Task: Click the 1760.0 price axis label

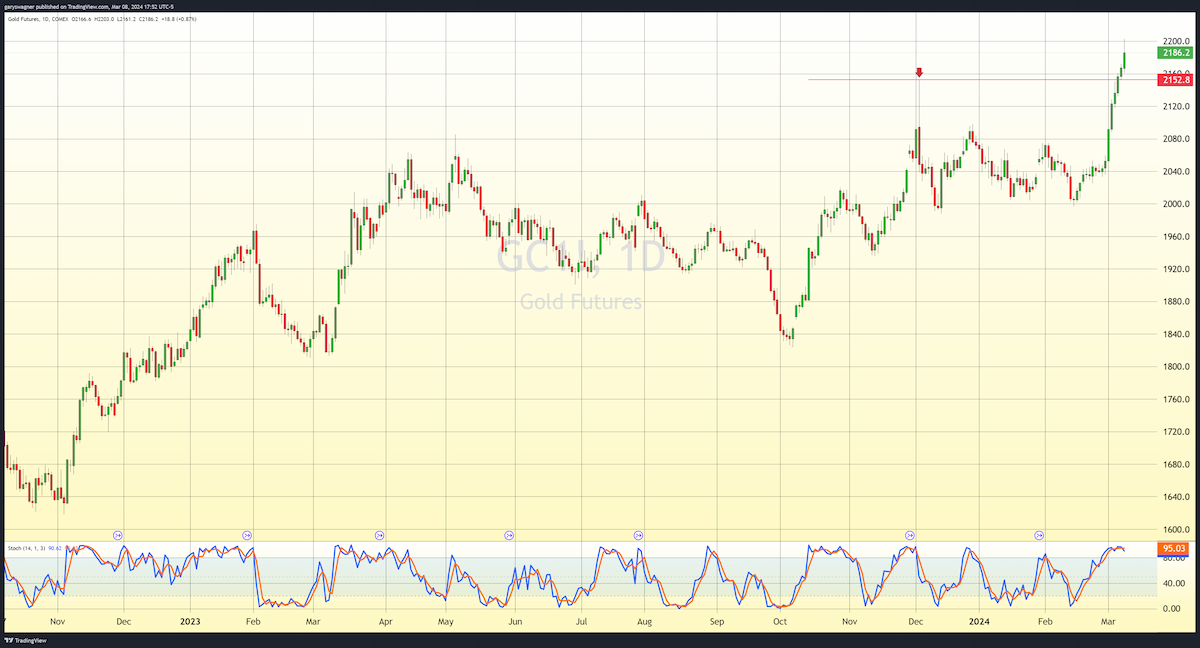Action: (1175, 399)
